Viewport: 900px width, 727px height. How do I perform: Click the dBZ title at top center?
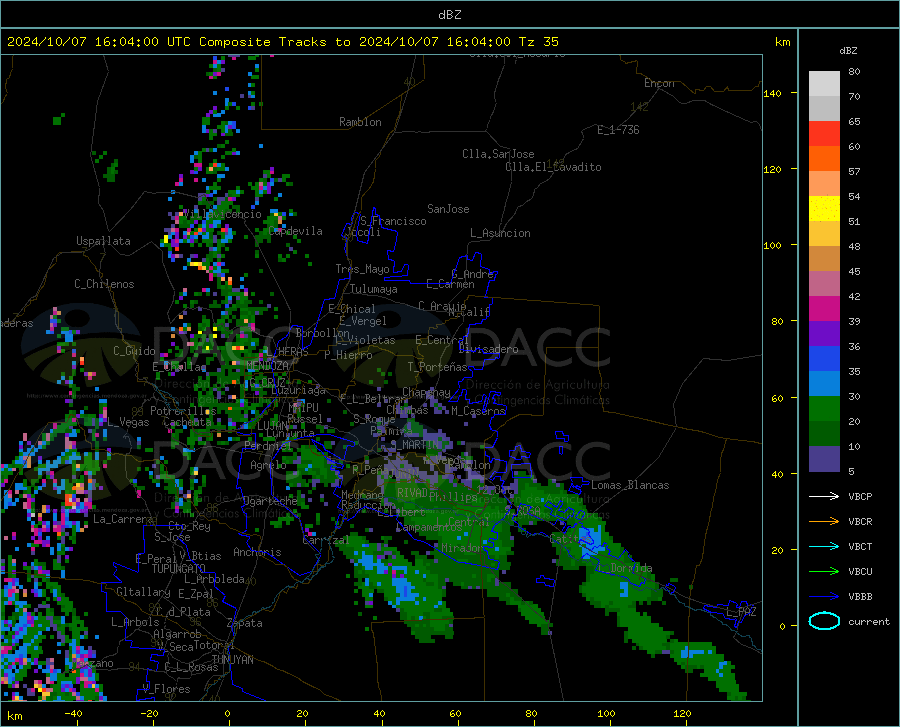(449, 15)
